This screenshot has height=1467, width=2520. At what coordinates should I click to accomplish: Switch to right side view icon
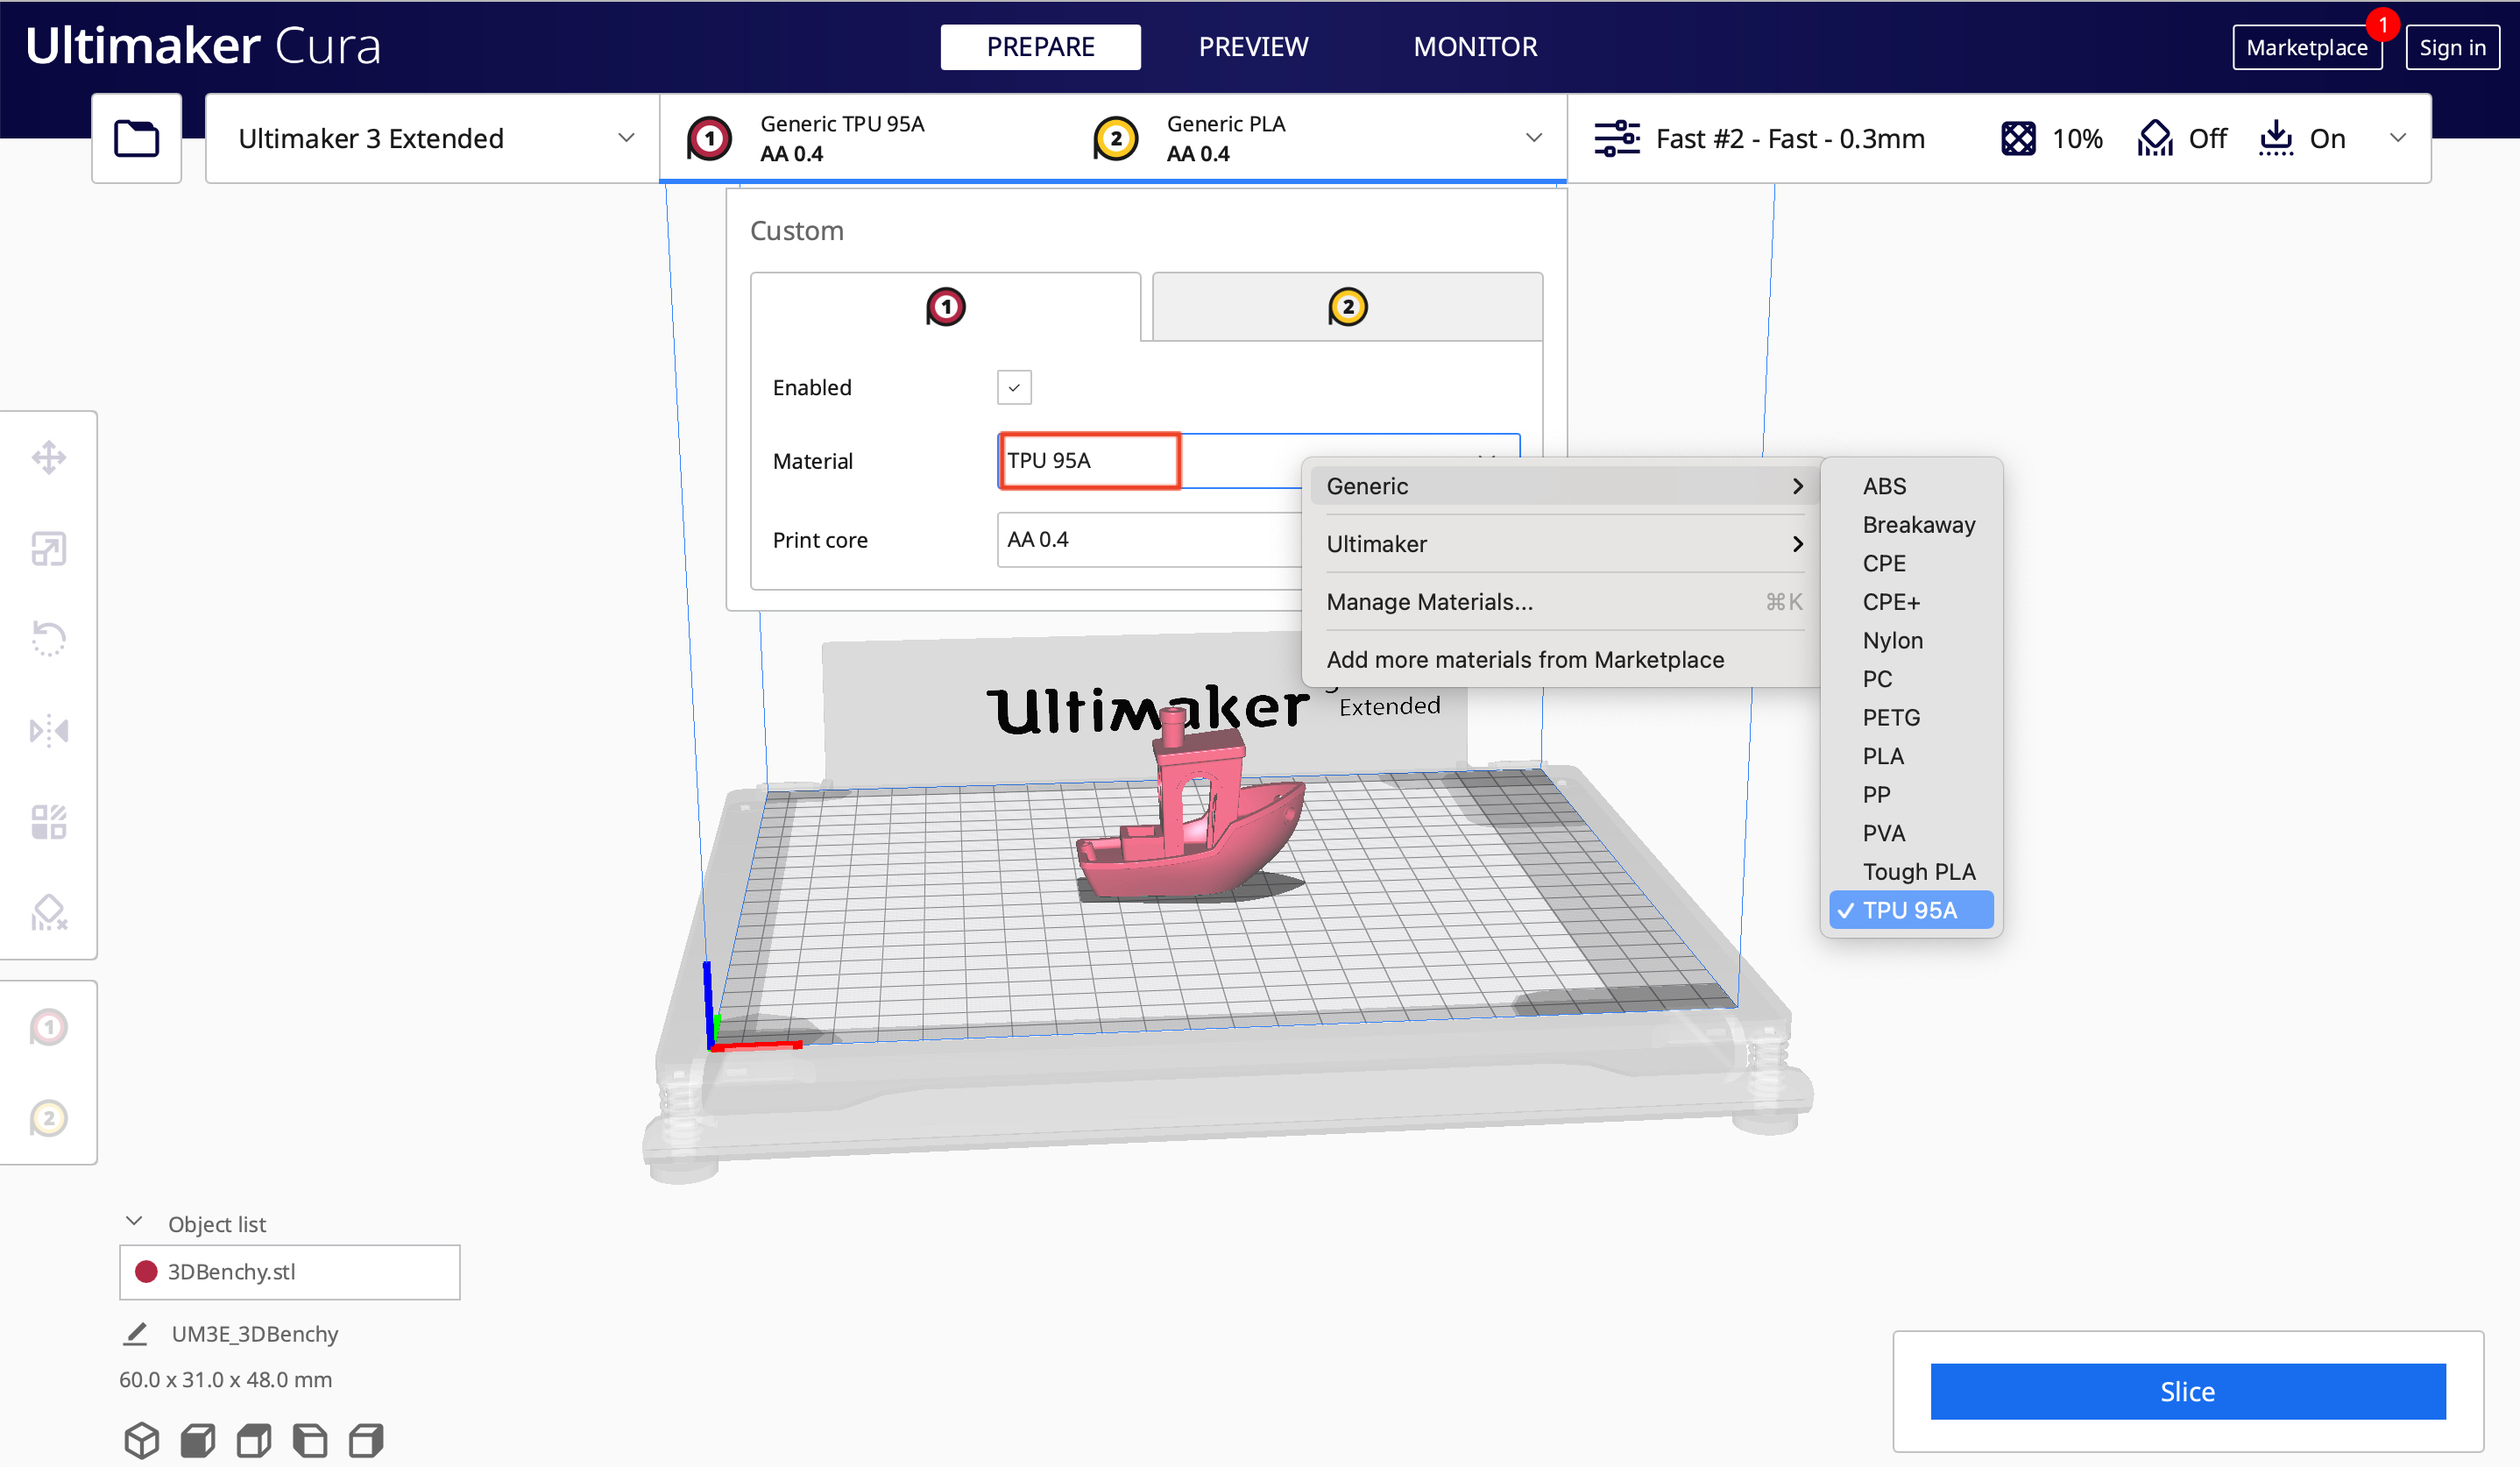click(x=365, y=1440)
